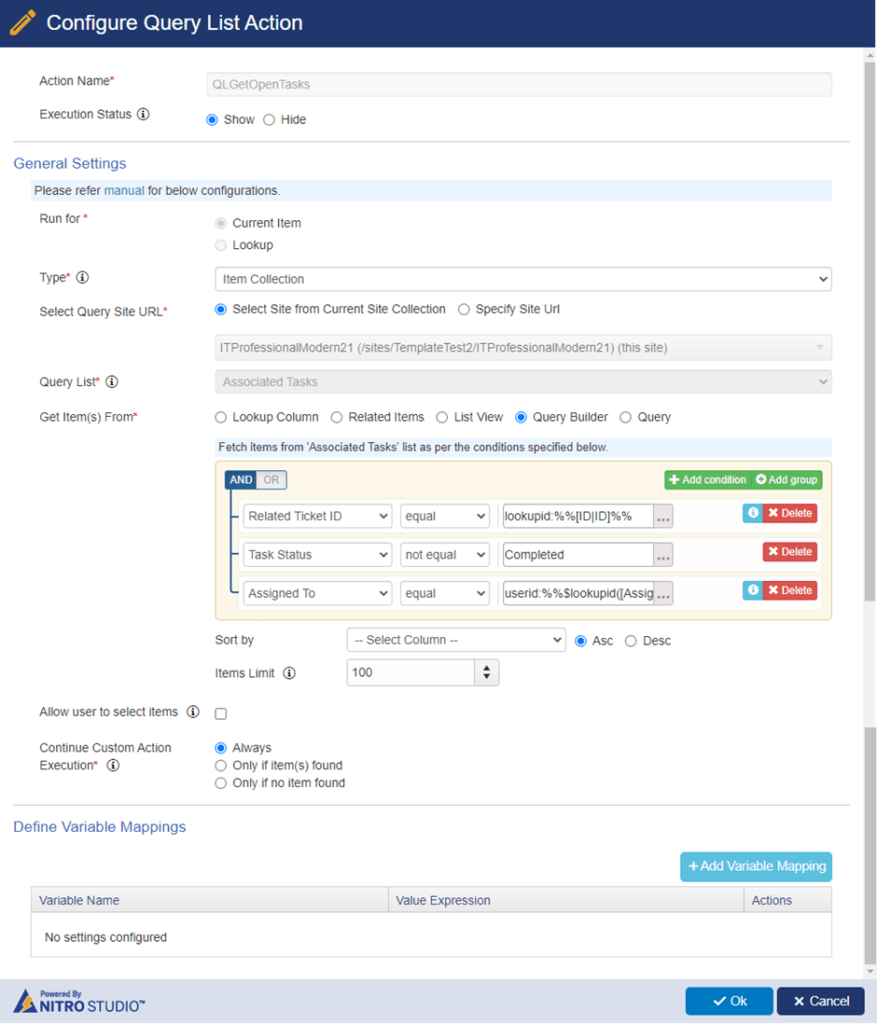Click Add Variable Mapping button
Image resolution: width=877 pixels, height=1024 pixels.
756,867
